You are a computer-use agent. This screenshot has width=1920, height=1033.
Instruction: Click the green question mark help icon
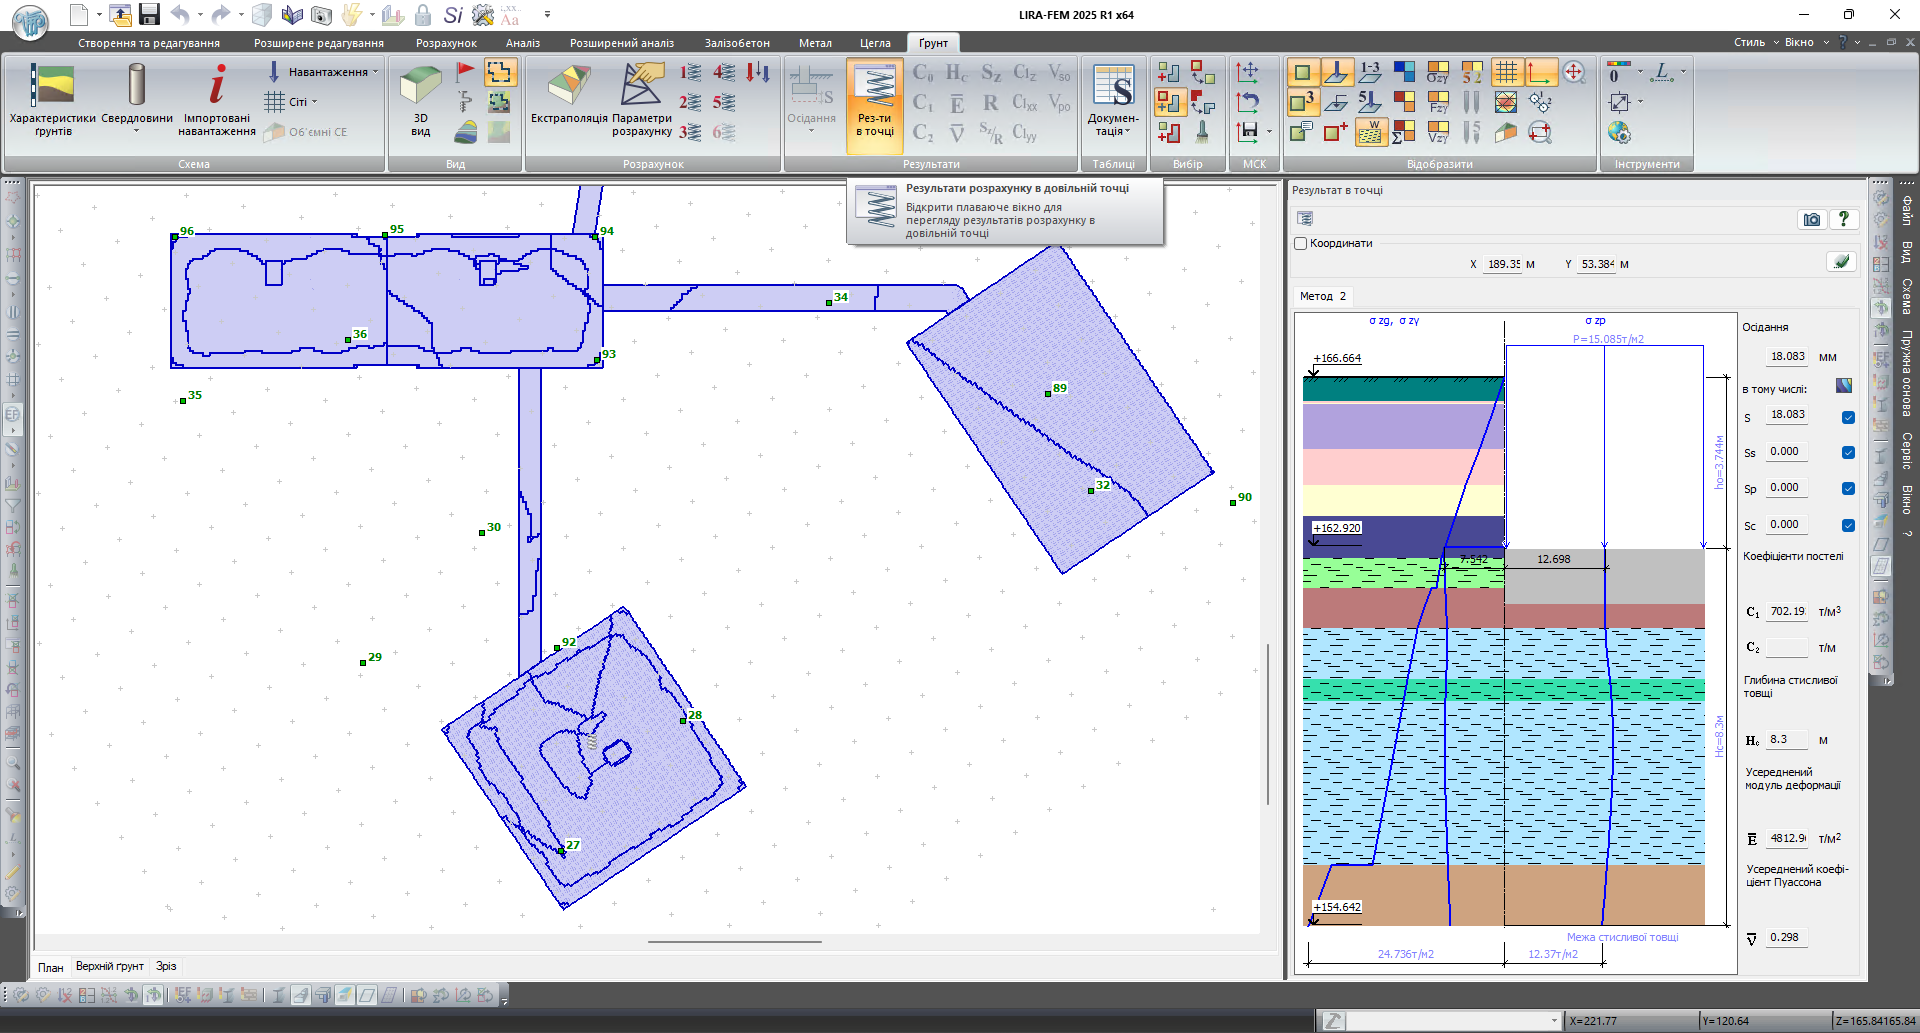[x=1843, y=219]
